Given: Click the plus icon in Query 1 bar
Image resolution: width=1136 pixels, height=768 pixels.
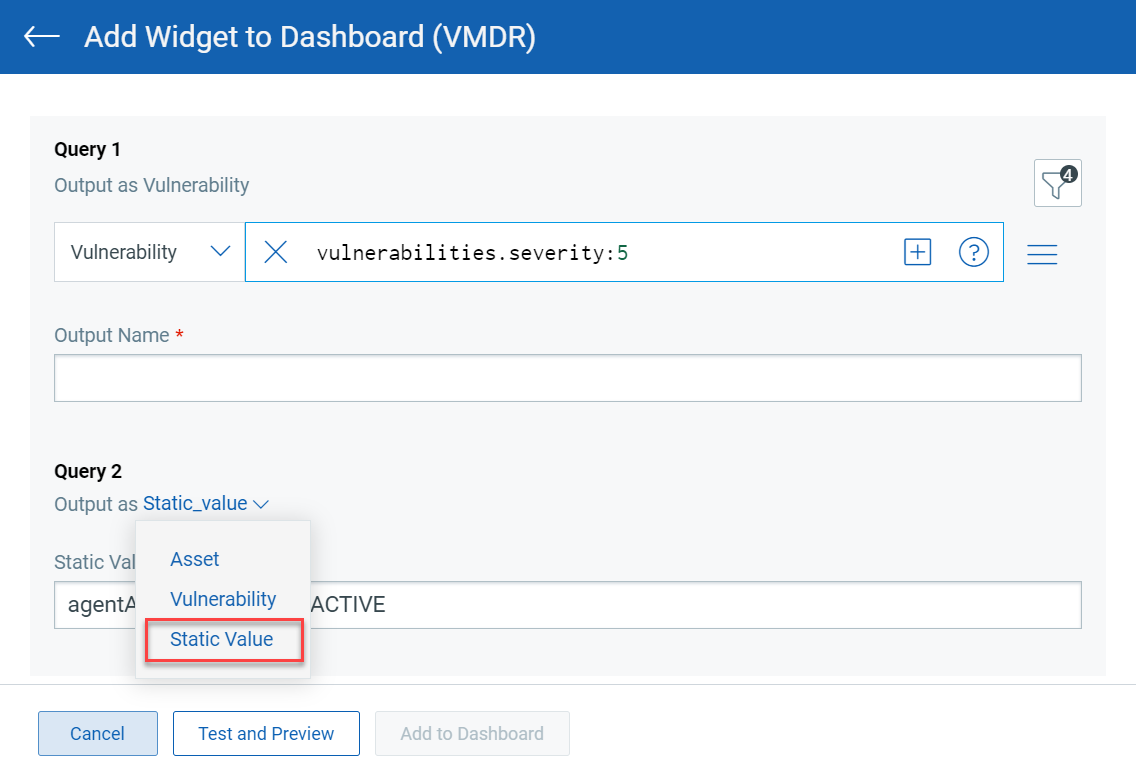Looking at the screenshot, I should click(x=917, y=252).
